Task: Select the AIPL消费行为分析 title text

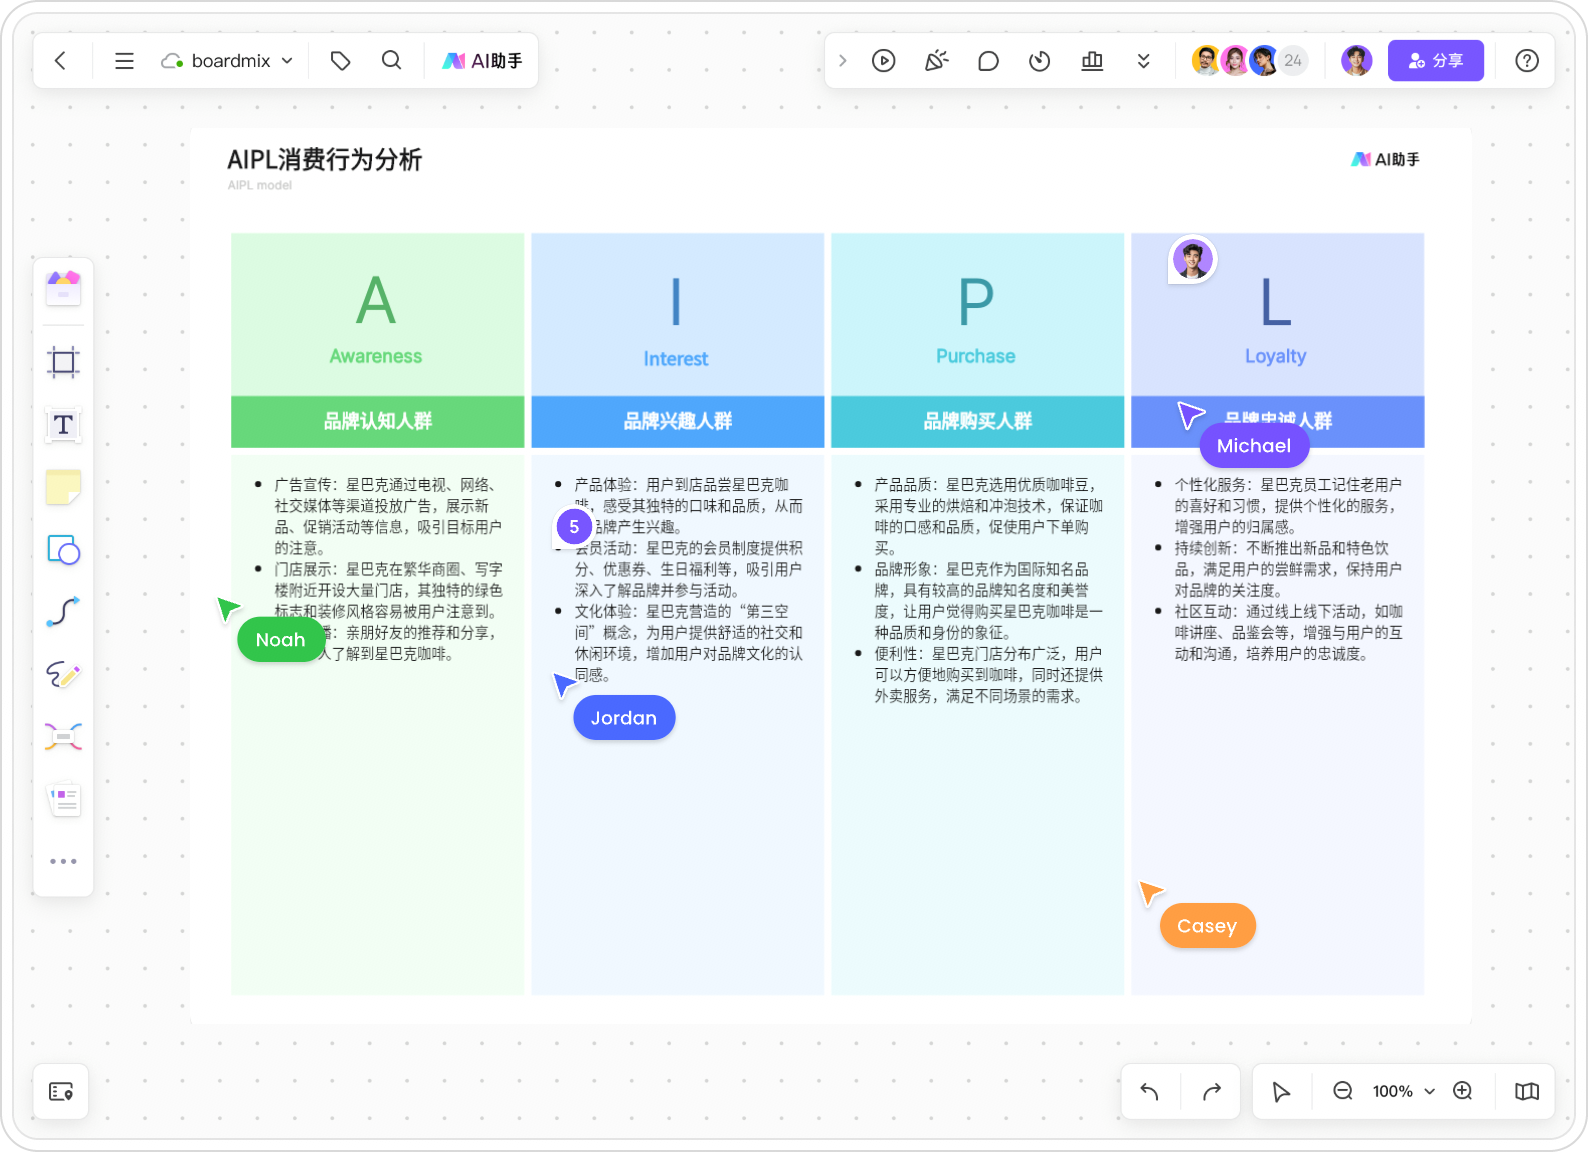Action: pos(324,160)
